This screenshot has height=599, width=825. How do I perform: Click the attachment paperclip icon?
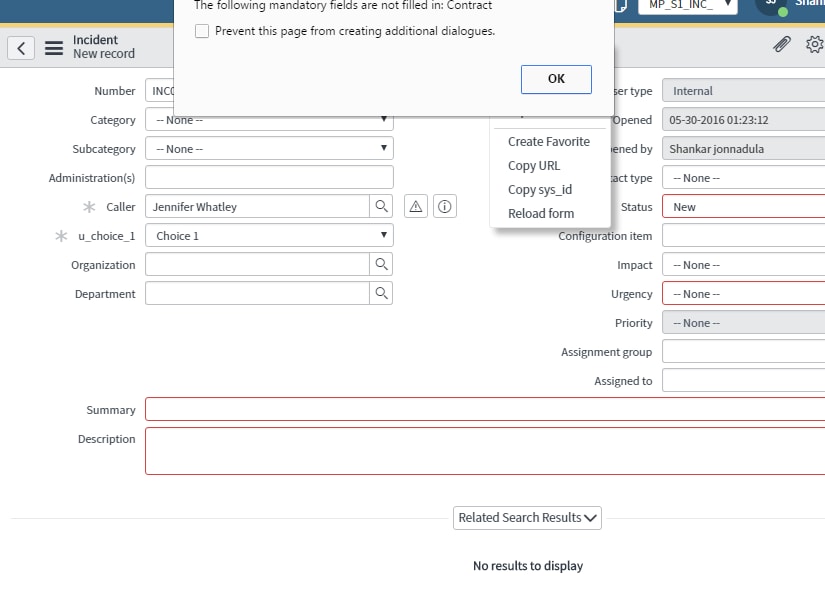pos(782,44)
